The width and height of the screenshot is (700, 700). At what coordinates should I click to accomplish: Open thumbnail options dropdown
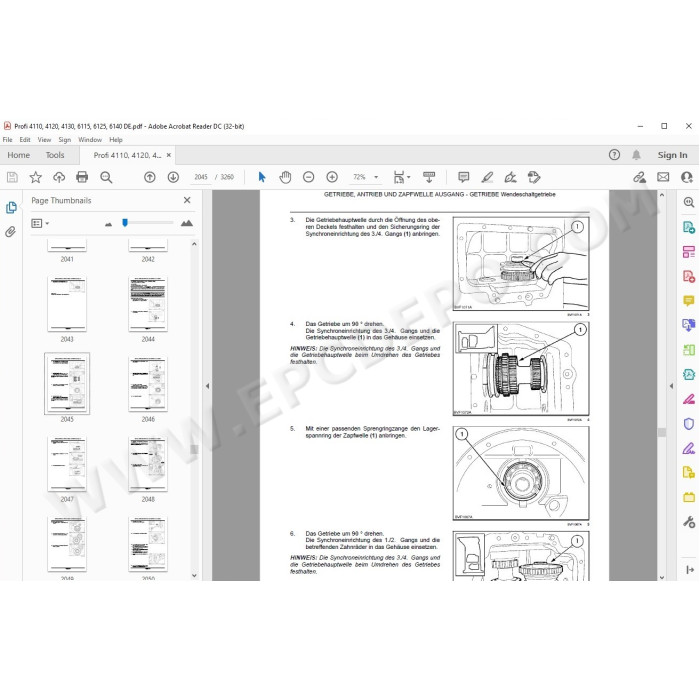click(x=40, y=223)
